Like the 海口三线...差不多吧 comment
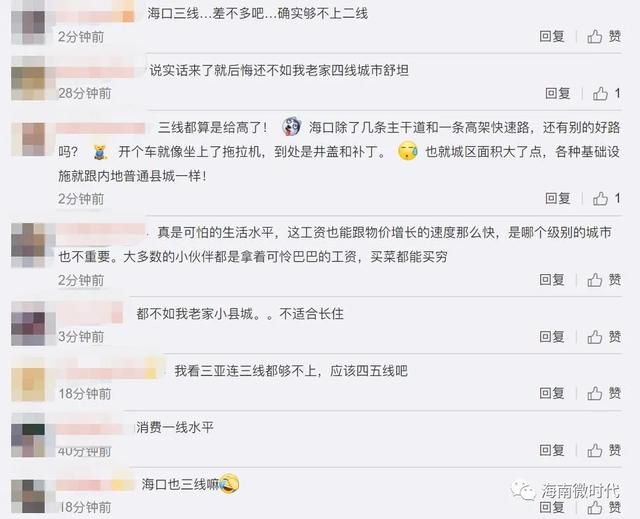The width and height of the screenshot is (640, 519). [604, 37]
